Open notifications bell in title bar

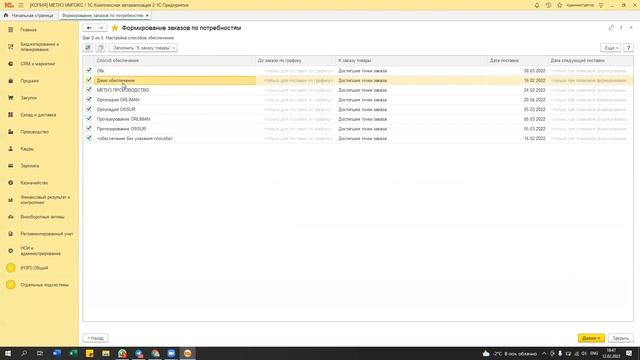point(537,5)
